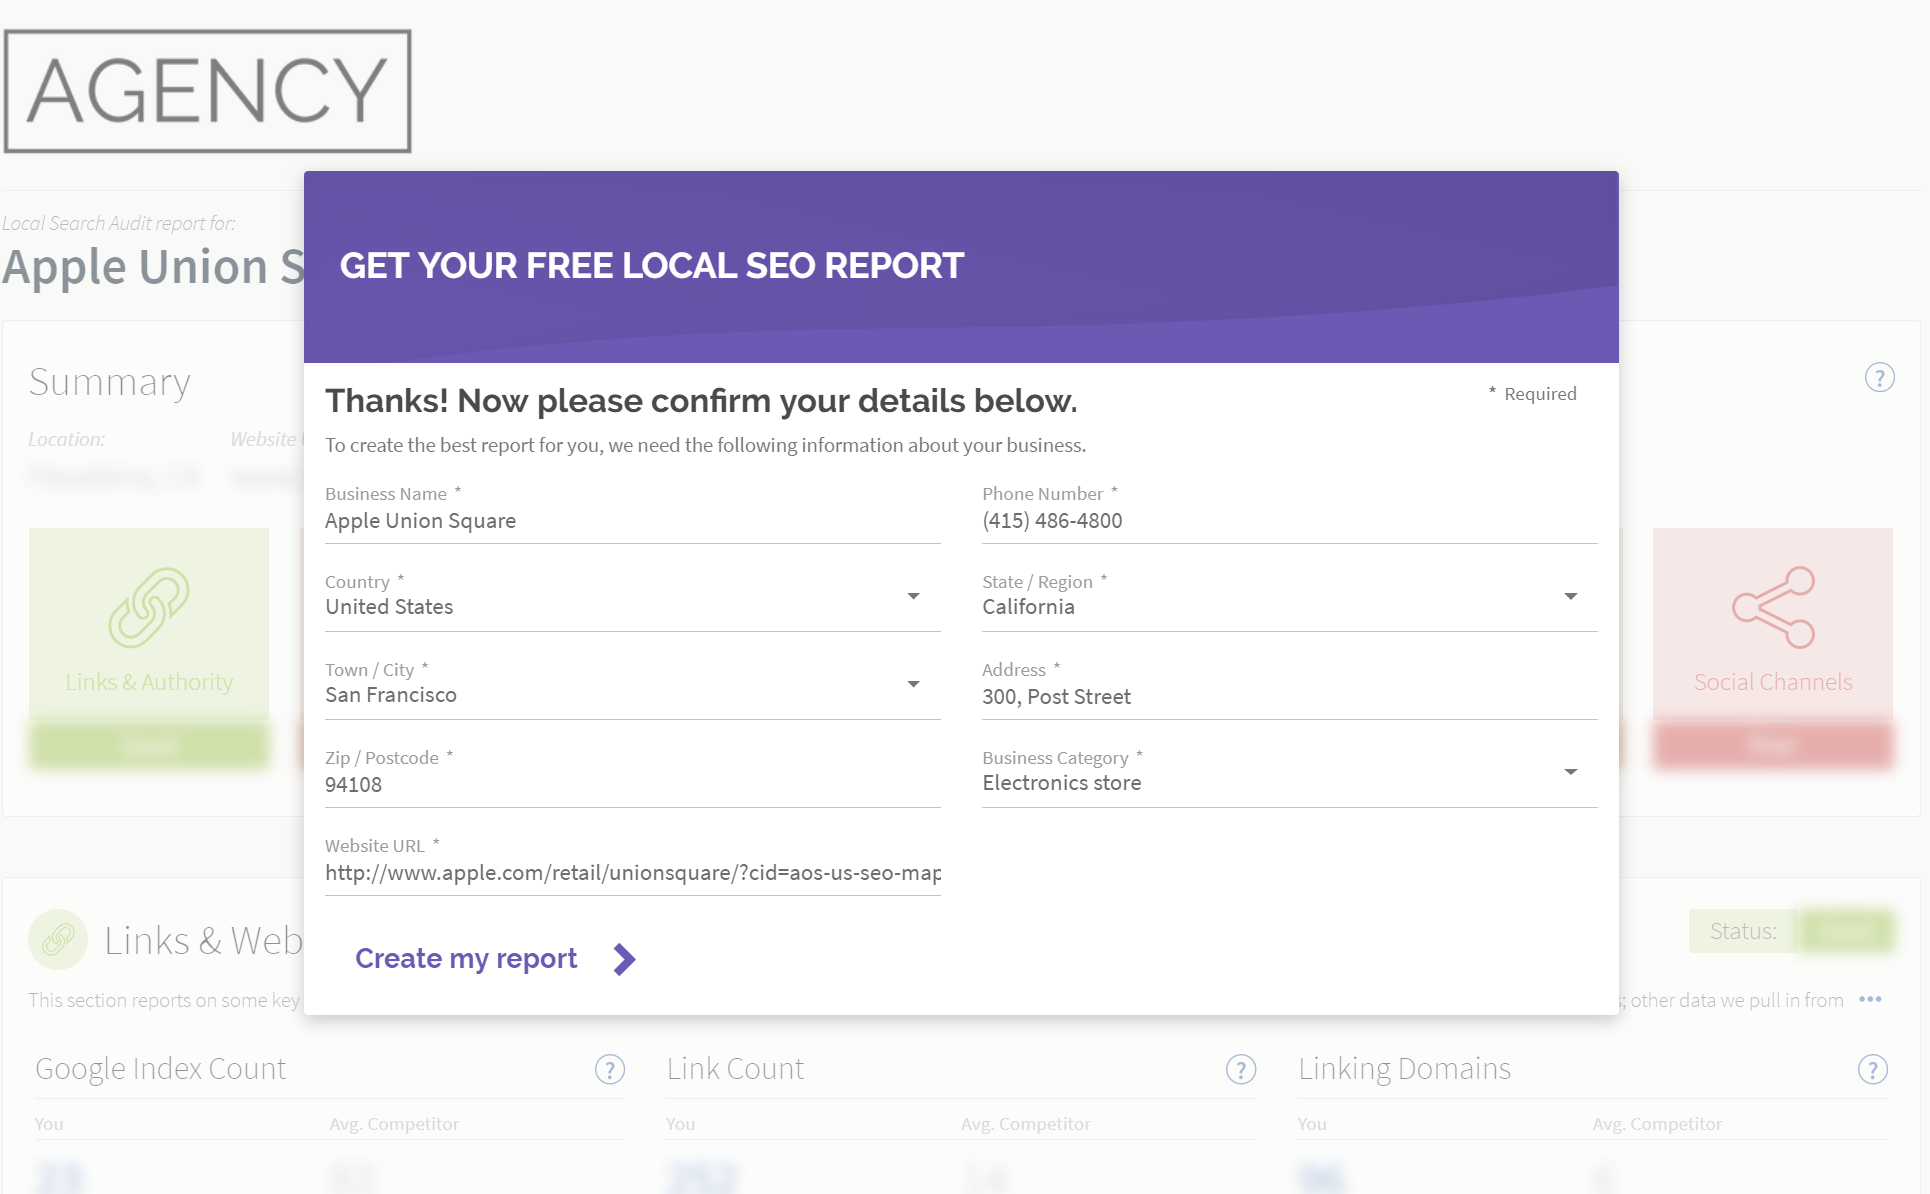
Task: Click the green Status badge
Action: coord(1846,931)
